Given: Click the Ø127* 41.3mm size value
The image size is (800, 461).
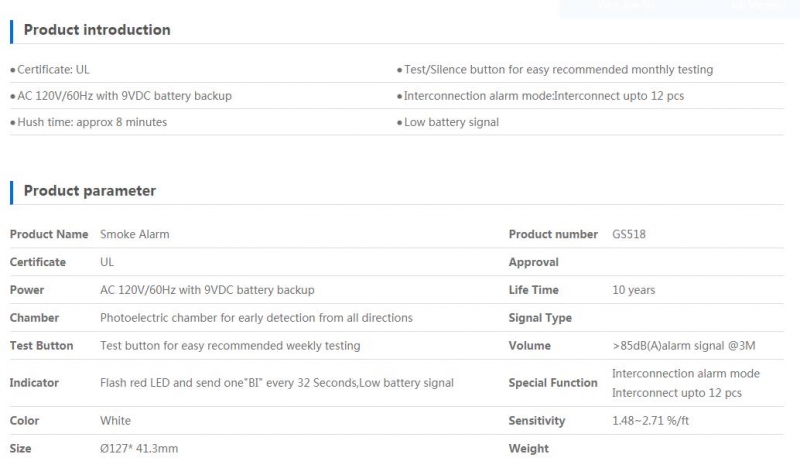Looking at the screenshot, I should (x=139, y=449).
